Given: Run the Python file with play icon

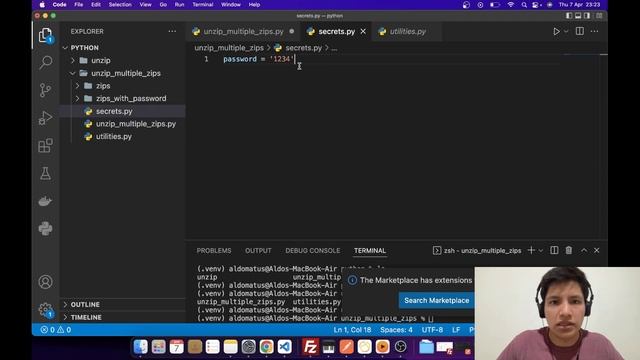Looking at the screenshot, I should click(x=556, y=31).
